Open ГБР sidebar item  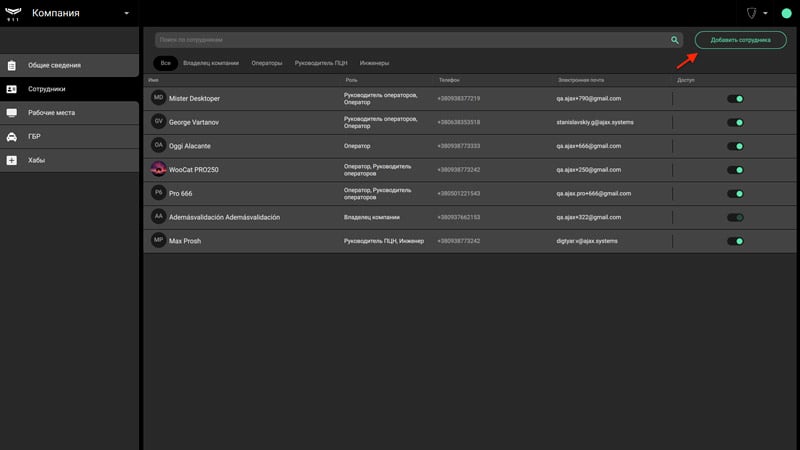pos(69,136)
